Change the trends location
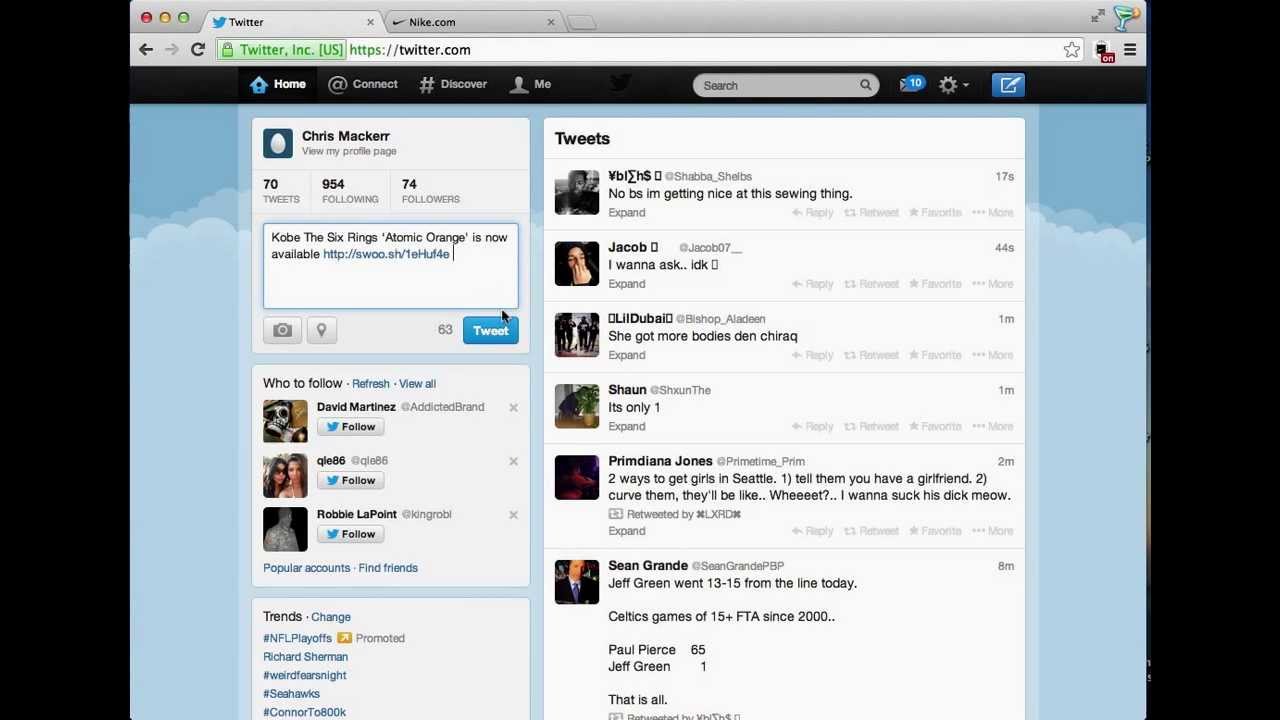Image resolution: width=1280 pixels, height=720 pixels. 330,617
